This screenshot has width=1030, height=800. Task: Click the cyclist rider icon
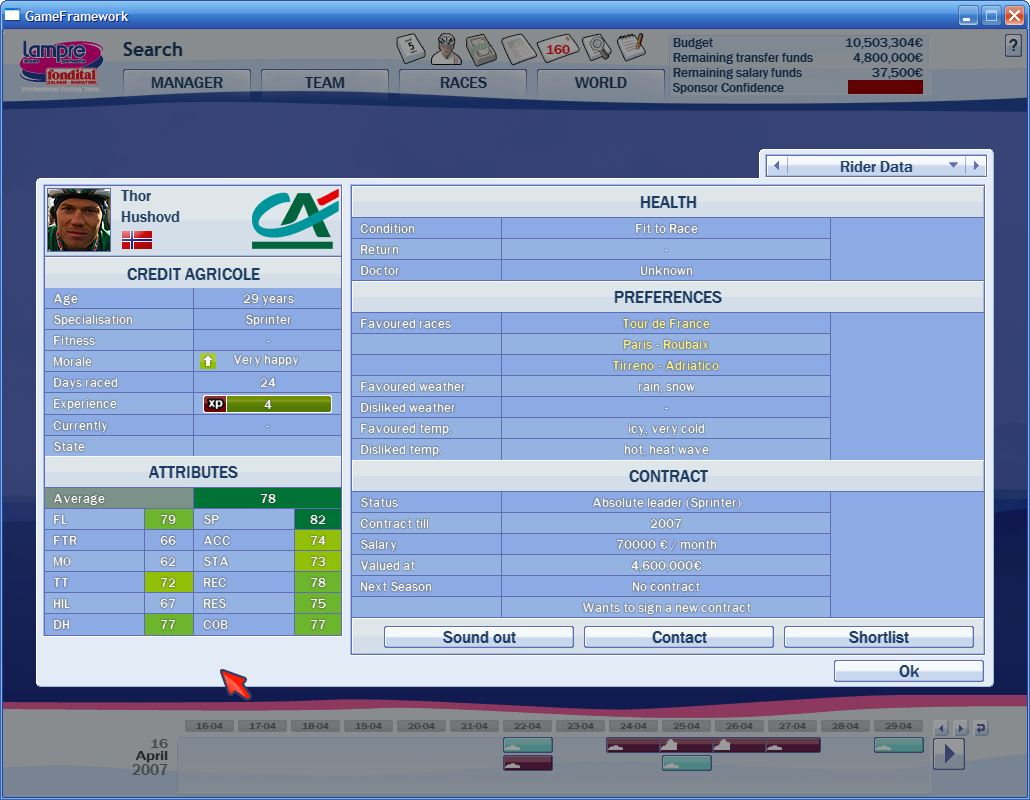click(x=446, y=48)
